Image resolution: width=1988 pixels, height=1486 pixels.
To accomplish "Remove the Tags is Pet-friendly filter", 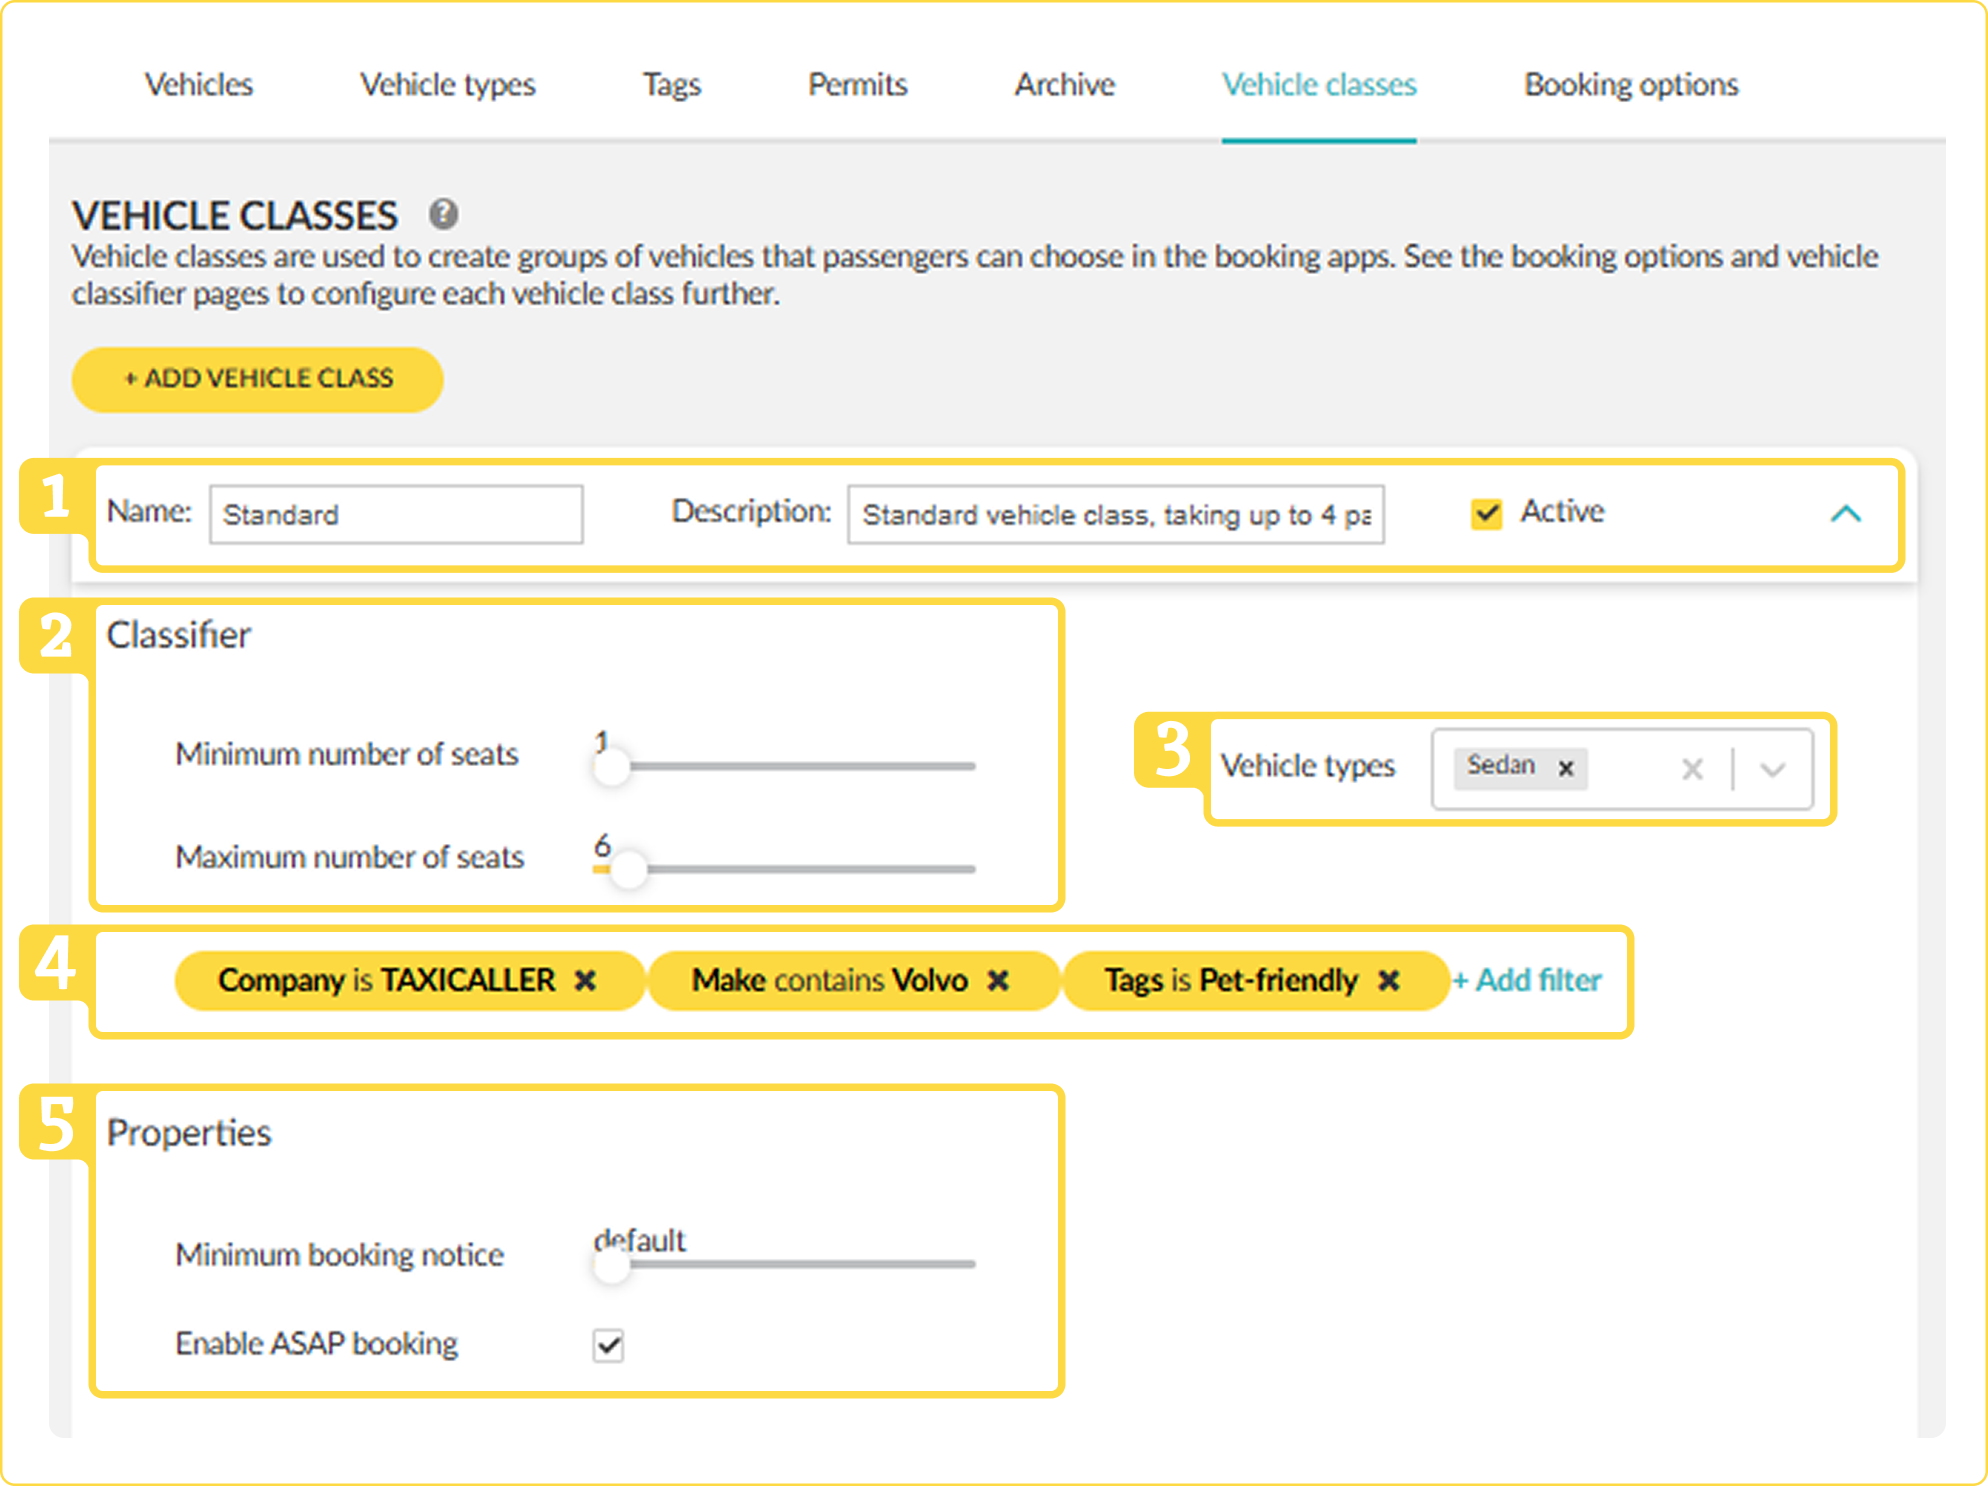I will point(1388,981).
